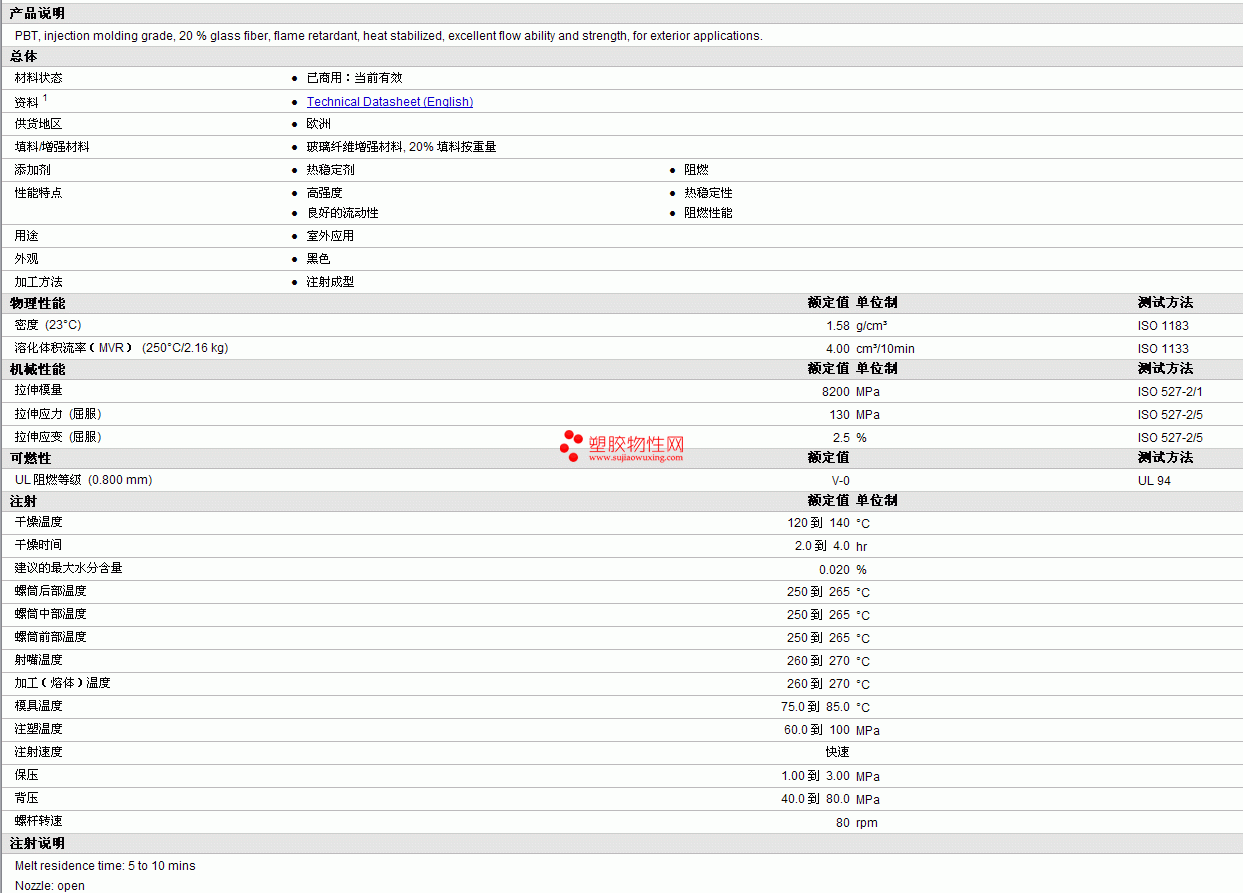Click the 拉伸应力 (屈服) row label
Viewport: 1243px width, 893px height.
tap(58, 414)
